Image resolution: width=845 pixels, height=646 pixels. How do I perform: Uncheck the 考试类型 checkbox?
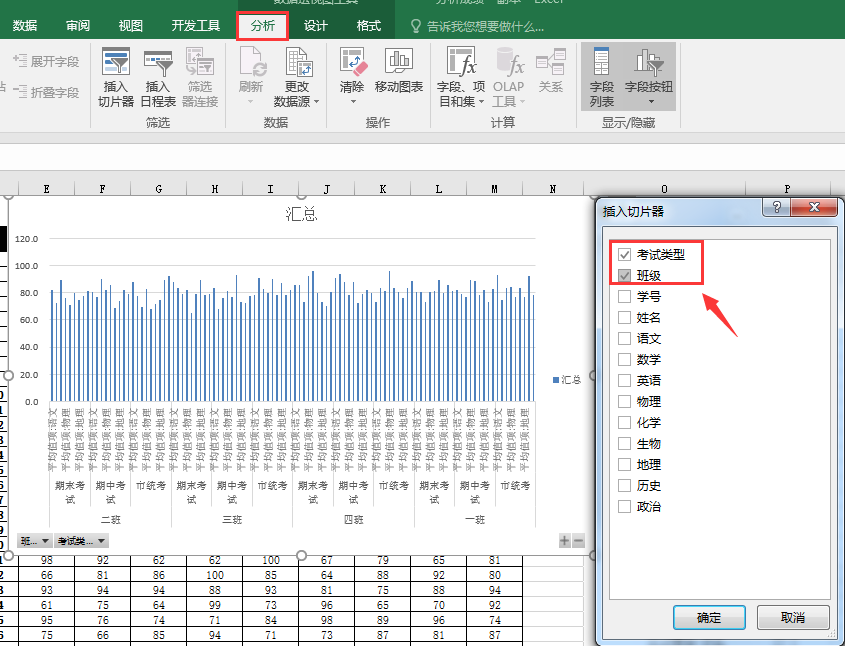pyautogui.click(x=625, y=254)
